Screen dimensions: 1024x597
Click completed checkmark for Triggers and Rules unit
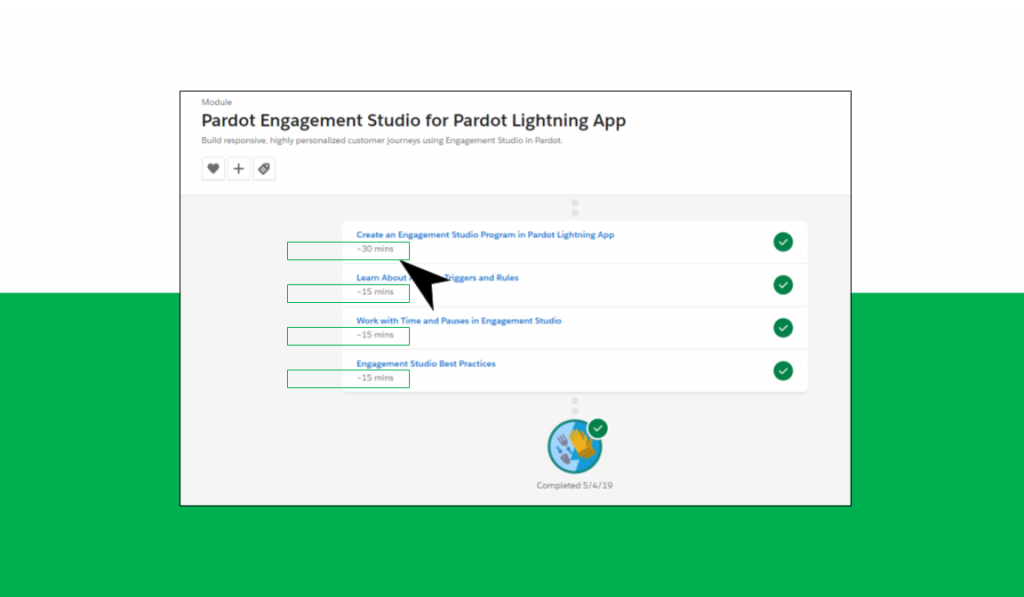783,285
